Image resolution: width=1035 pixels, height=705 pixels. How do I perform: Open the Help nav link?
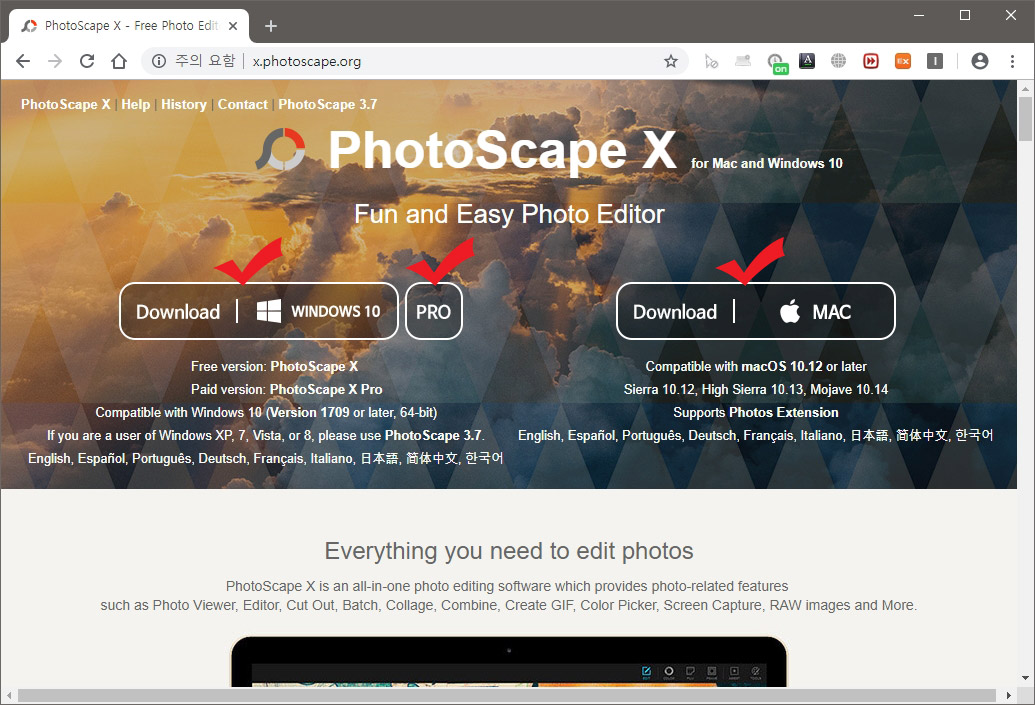135,104
